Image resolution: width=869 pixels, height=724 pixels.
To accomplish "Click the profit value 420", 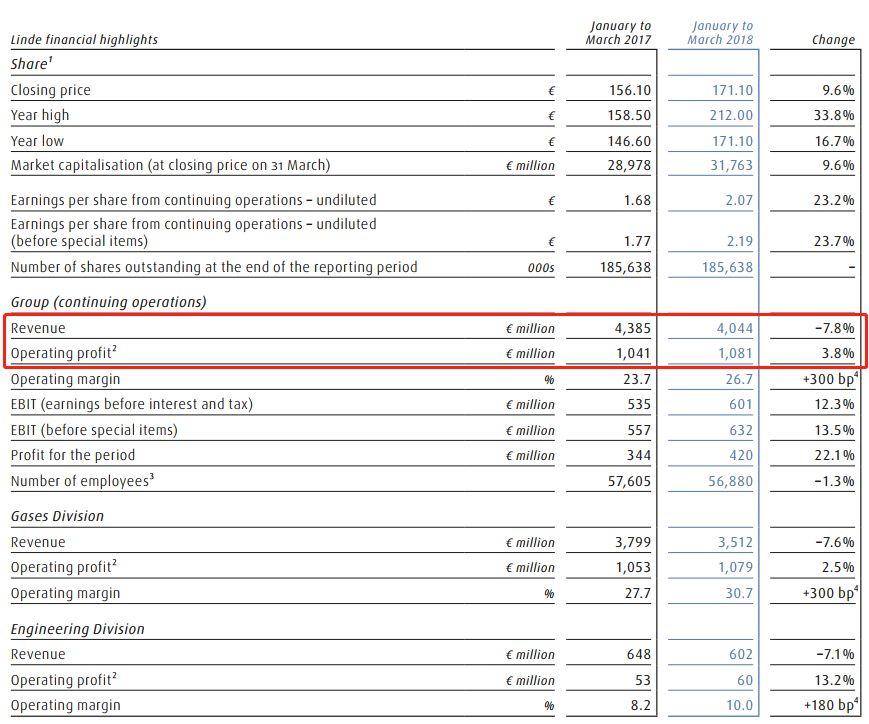I will pyautogui.click(x=741, y=455).
